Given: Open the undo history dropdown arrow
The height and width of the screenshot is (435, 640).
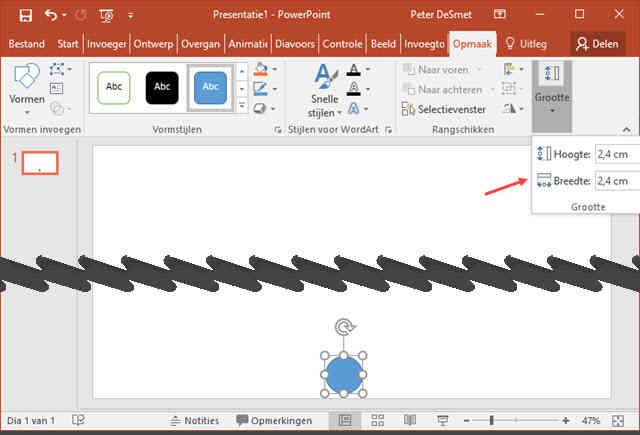Looking at the screenshot, I should (x=64, y=15).
